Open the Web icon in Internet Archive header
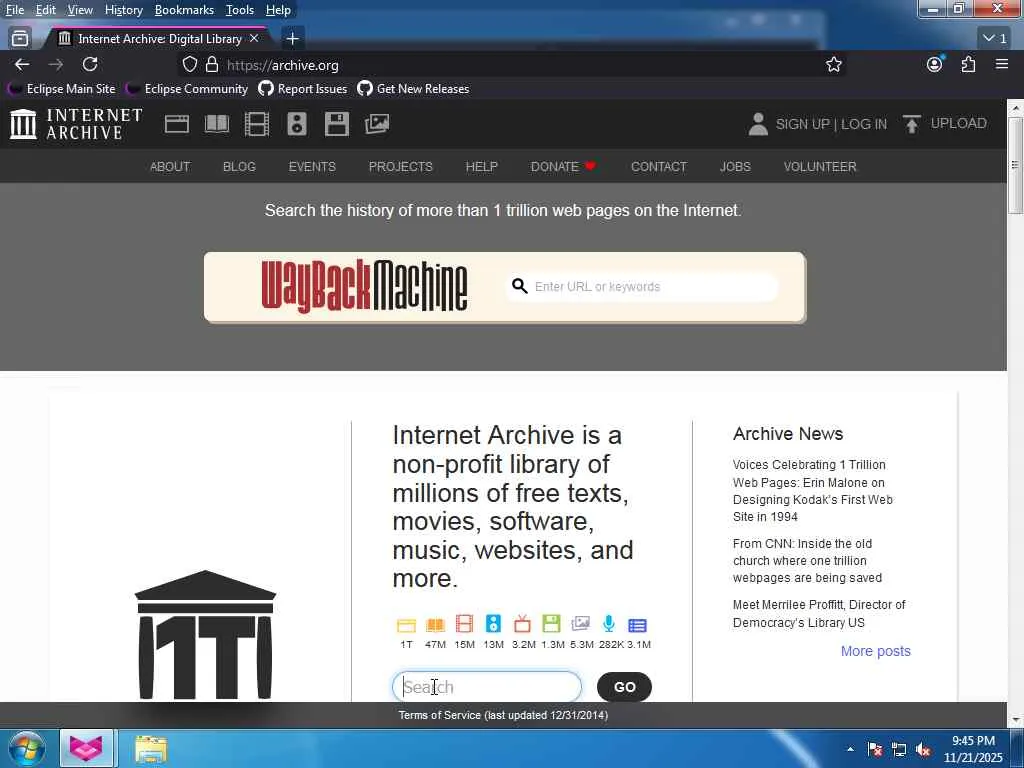Image resolution: width=1024 pixels, height=768 pixels. [176, 124]
